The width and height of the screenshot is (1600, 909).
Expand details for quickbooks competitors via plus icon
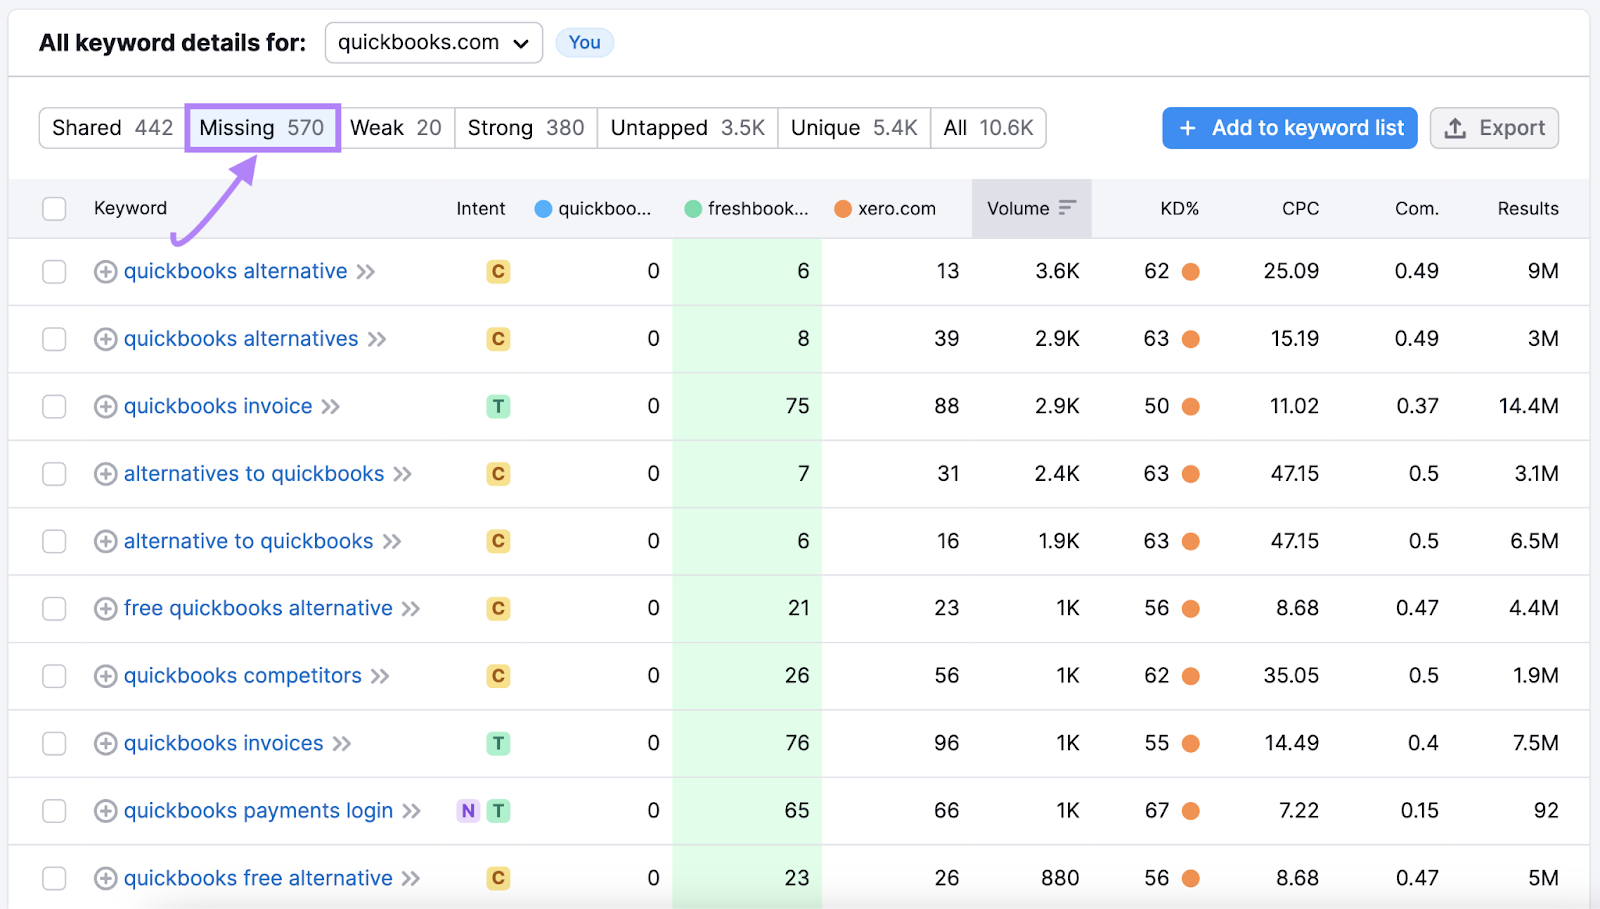(x=105, y=676)
